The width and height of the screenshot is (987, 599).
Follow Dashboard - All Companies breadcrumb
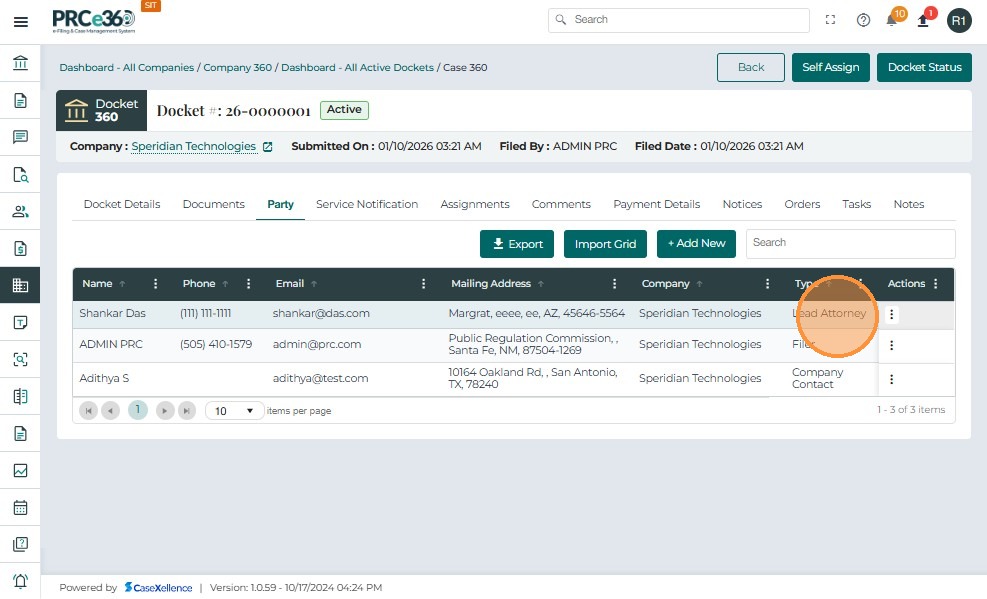(x=127, y=67)
